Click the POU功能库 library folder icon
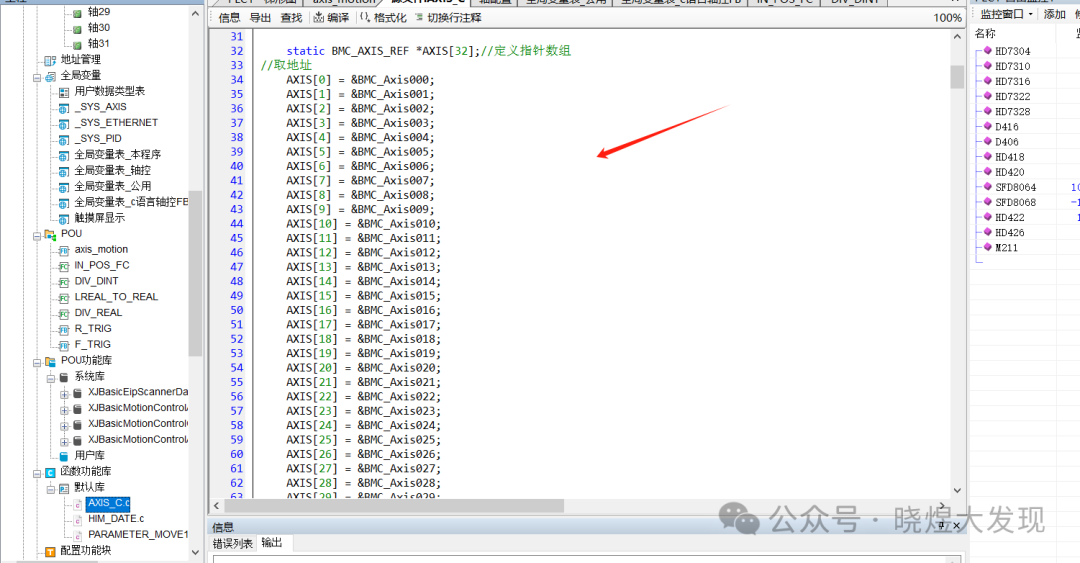1080x563 pixels. coord(50,361)
